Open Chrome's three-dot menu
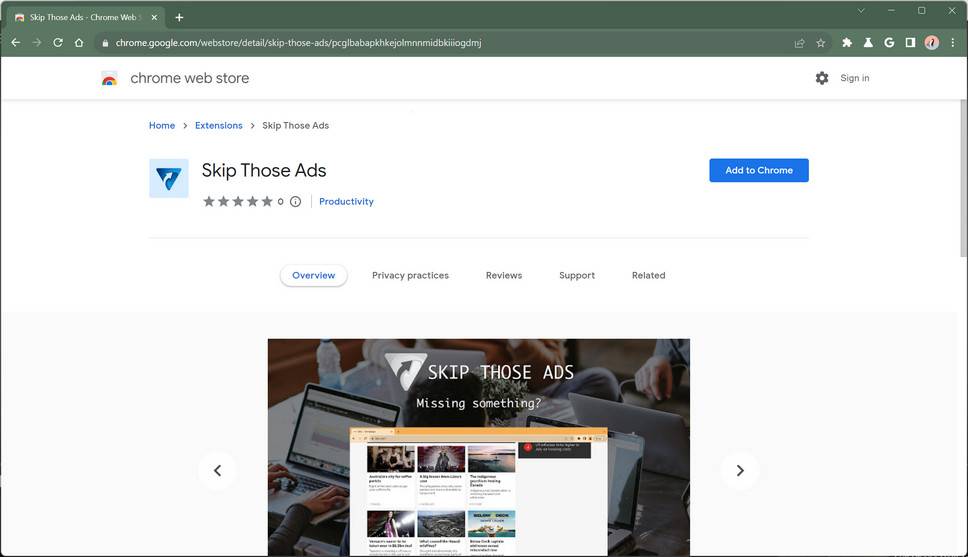Screen dimensions: 968x557 pyautogui.click(x=953, y=43)
